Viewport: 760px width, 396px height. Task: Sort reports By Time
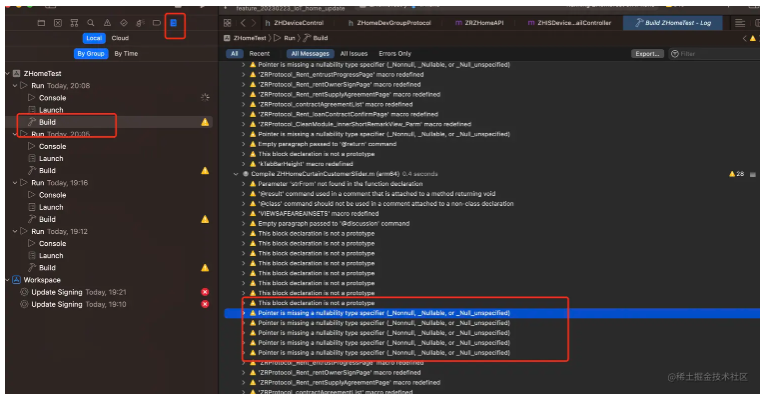126,53
